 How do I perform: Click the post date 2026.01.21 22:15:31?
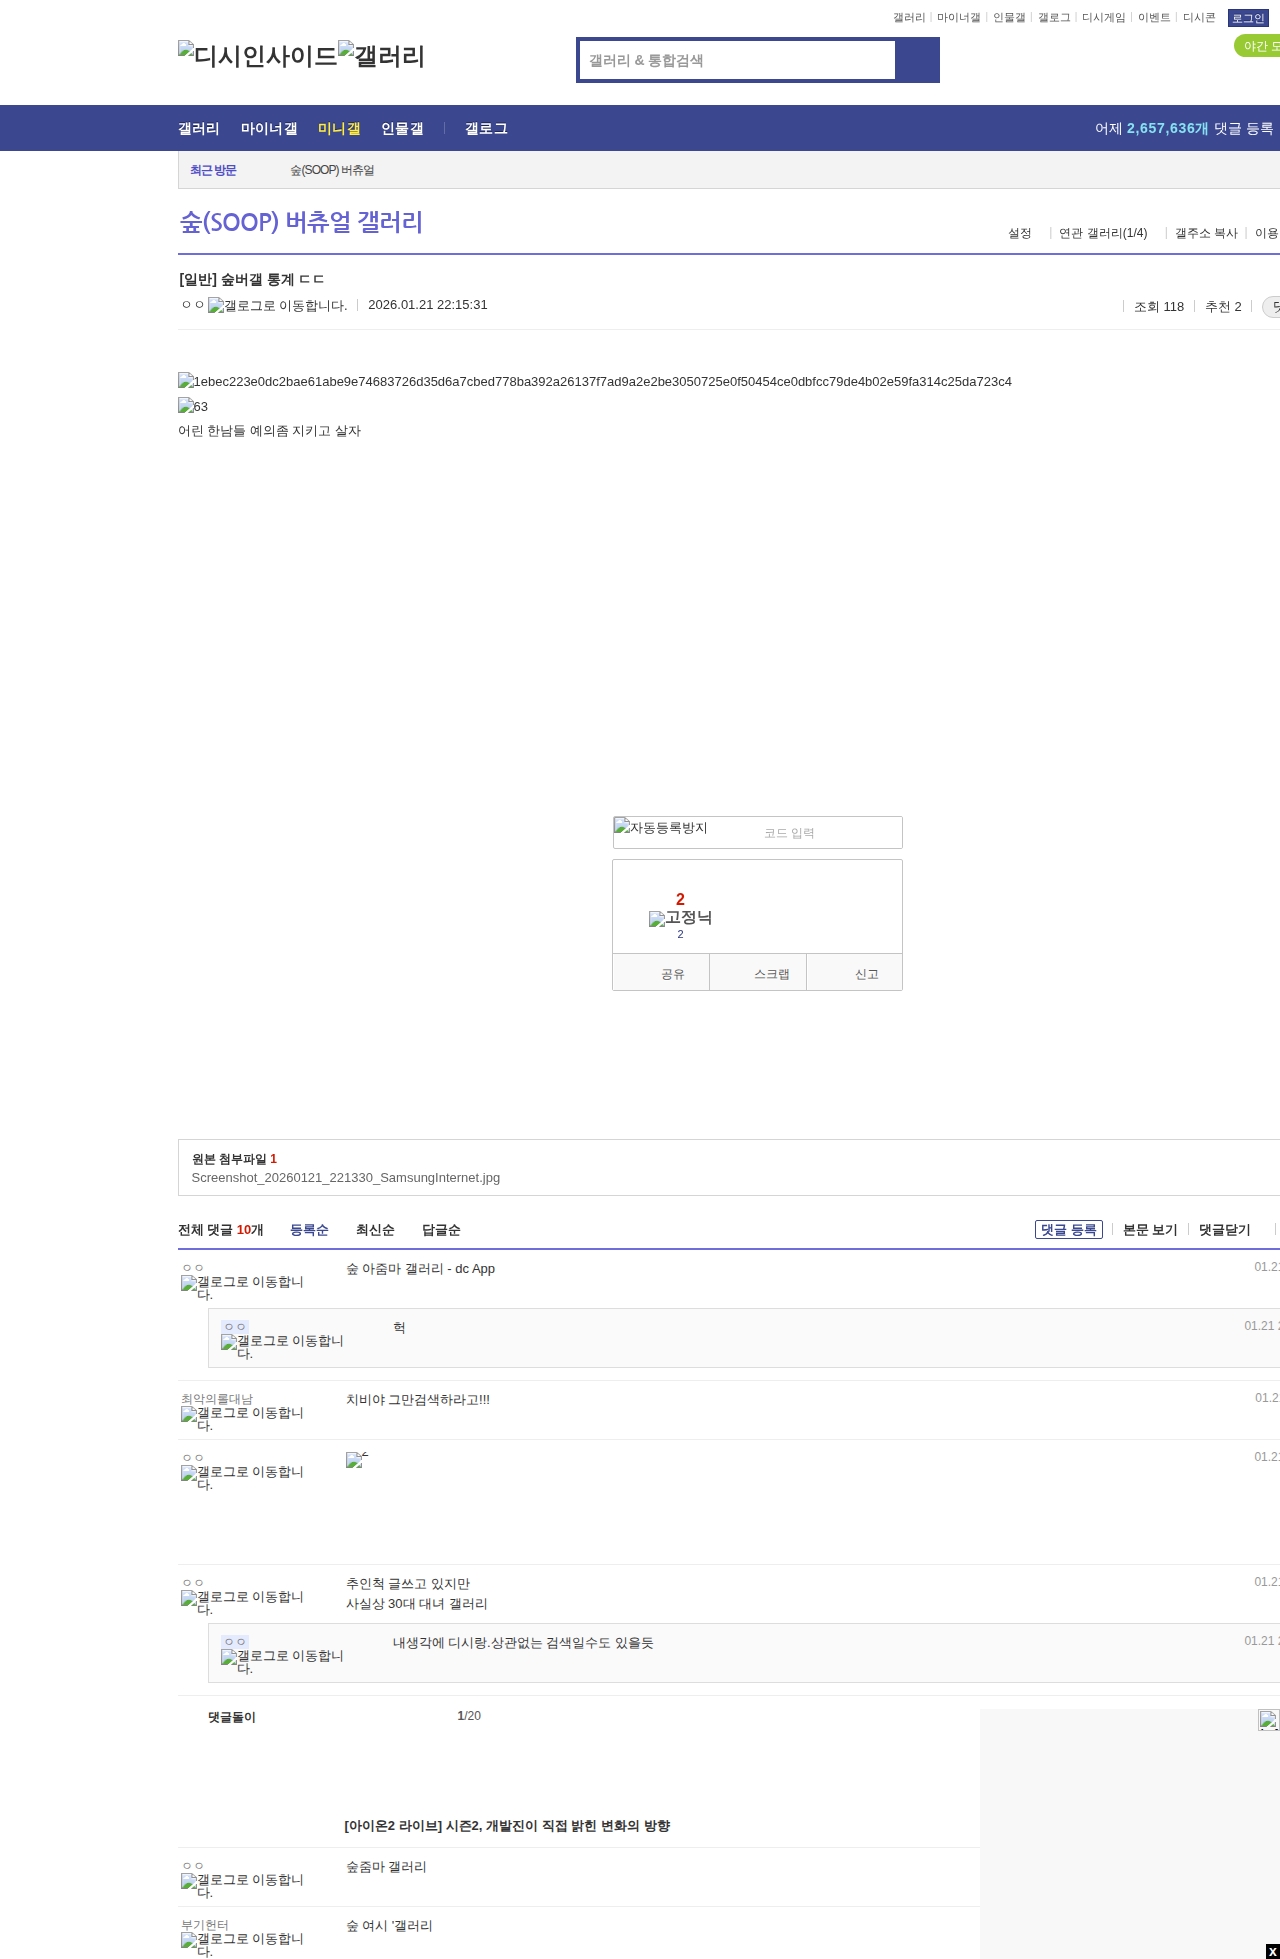coord(428,304)
